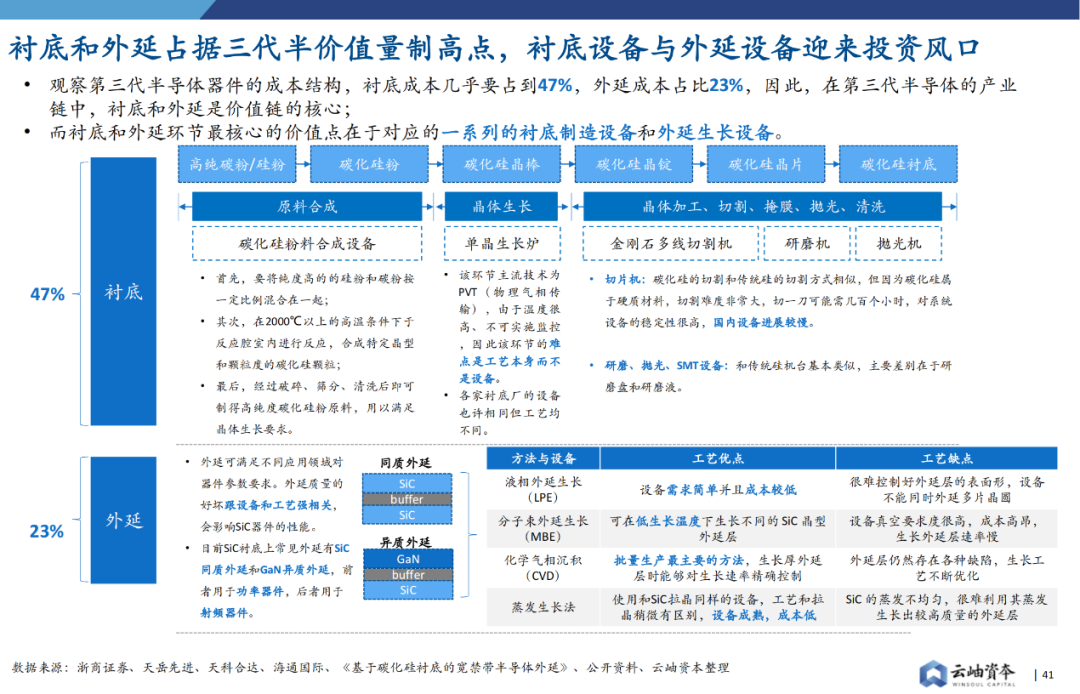Select the 碳化硅粉 flow box
1080x694 pixels.
pos(369,164)
